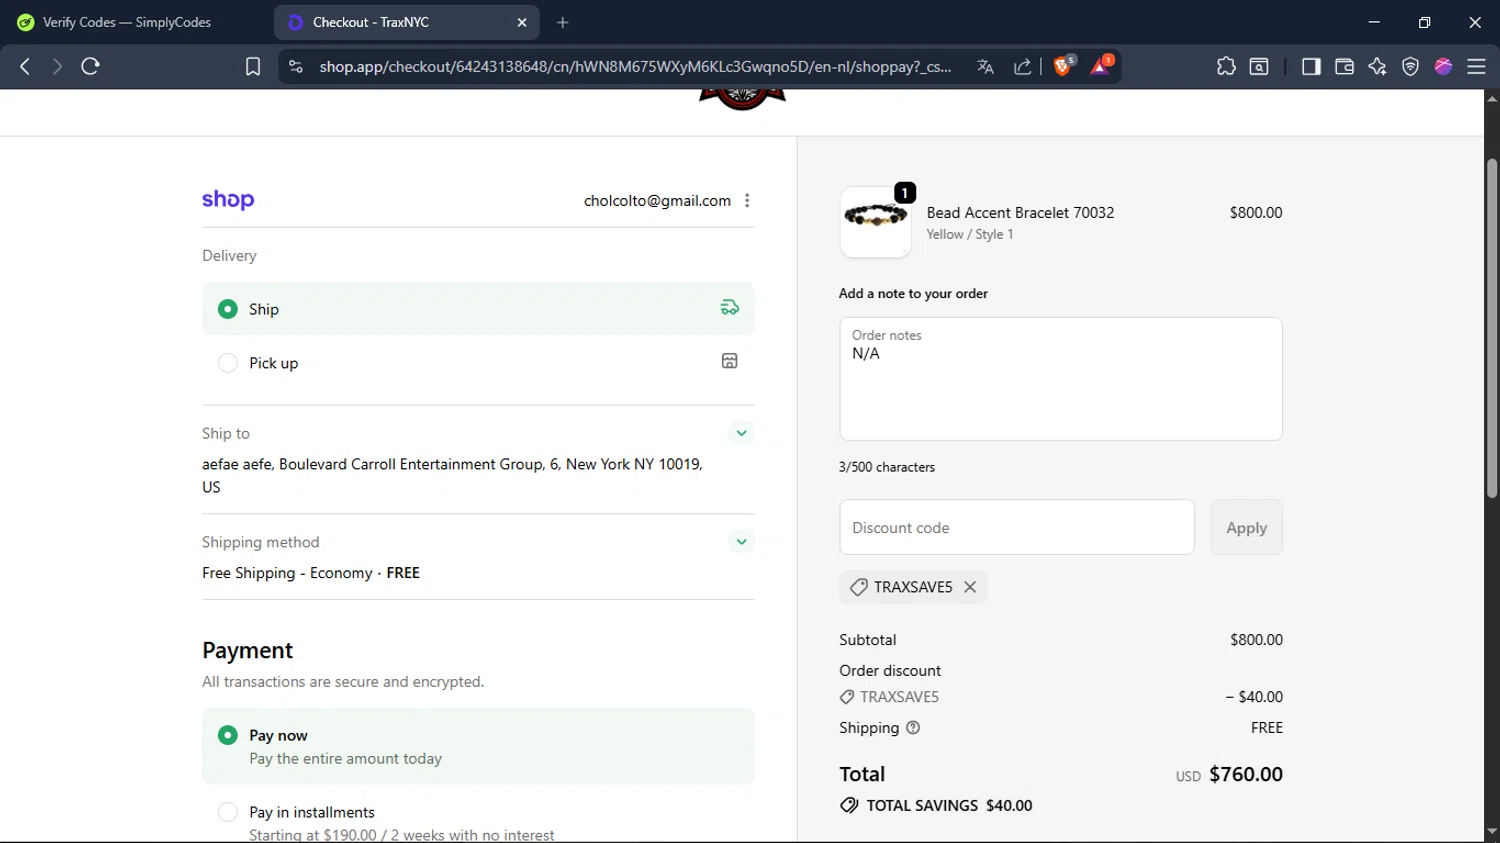Click the shipping address text
This screenshot has width=1500, height=843.
pos(452,475)
